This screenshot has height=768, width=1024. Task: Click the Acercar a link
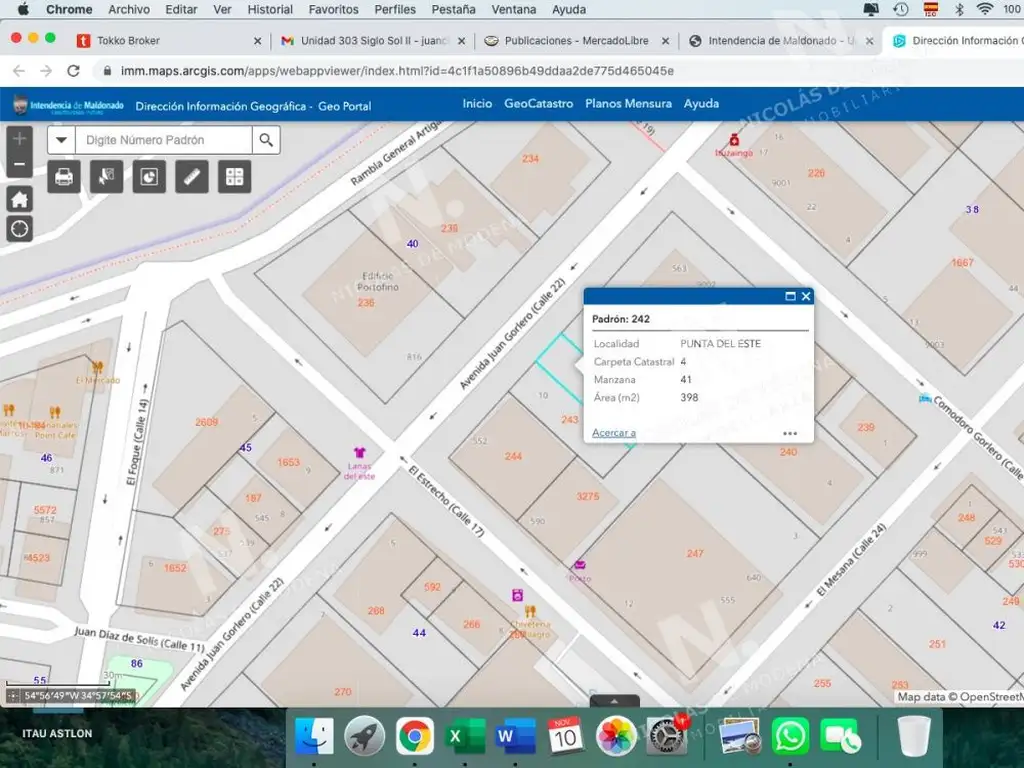614,433
